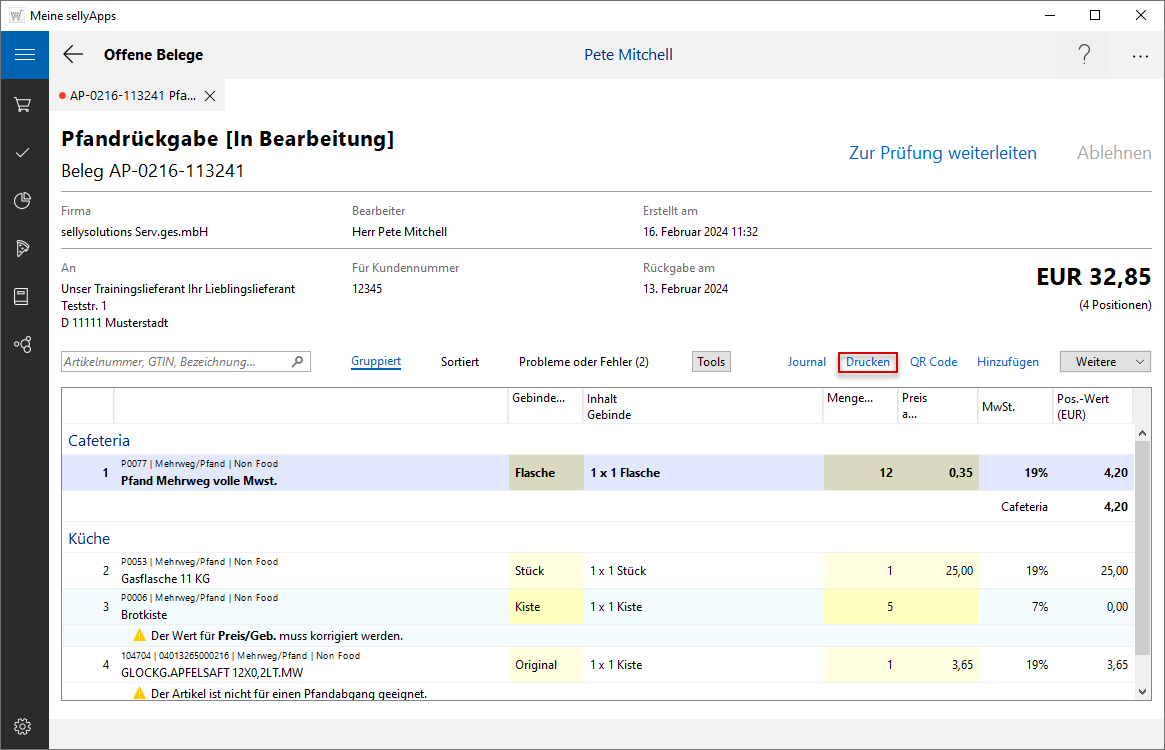Viewport: 1165px width, 750px height.
Task: Click the shopping cart sidebar icon
Action: coord(24,104)
